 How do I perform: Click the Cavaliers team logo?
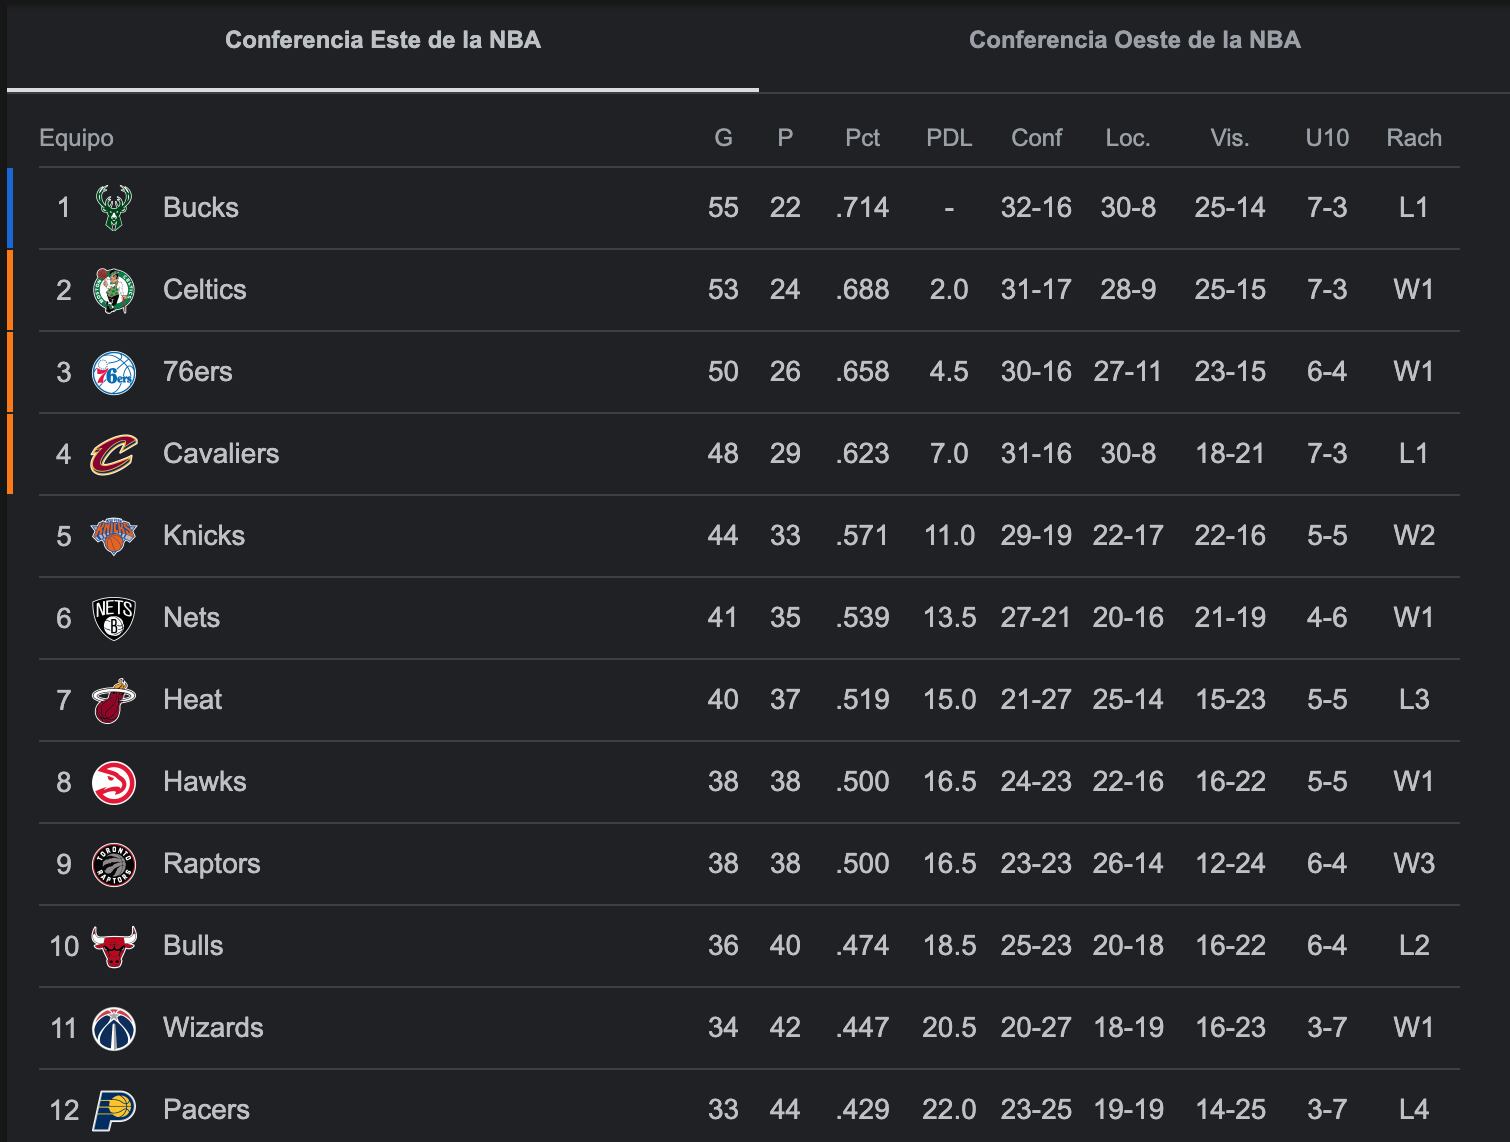tap(113, 454)
